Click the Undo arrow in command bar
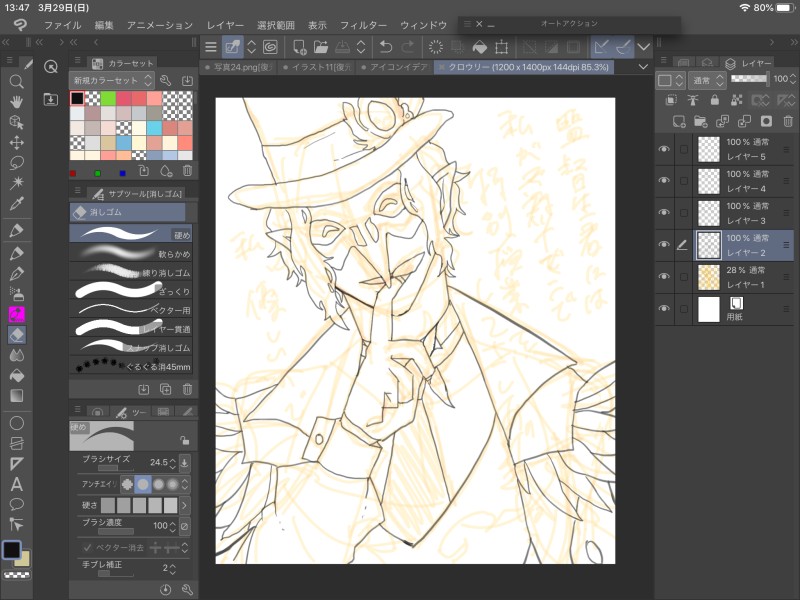This screenshot has height=600, width=800. point(386,47)
